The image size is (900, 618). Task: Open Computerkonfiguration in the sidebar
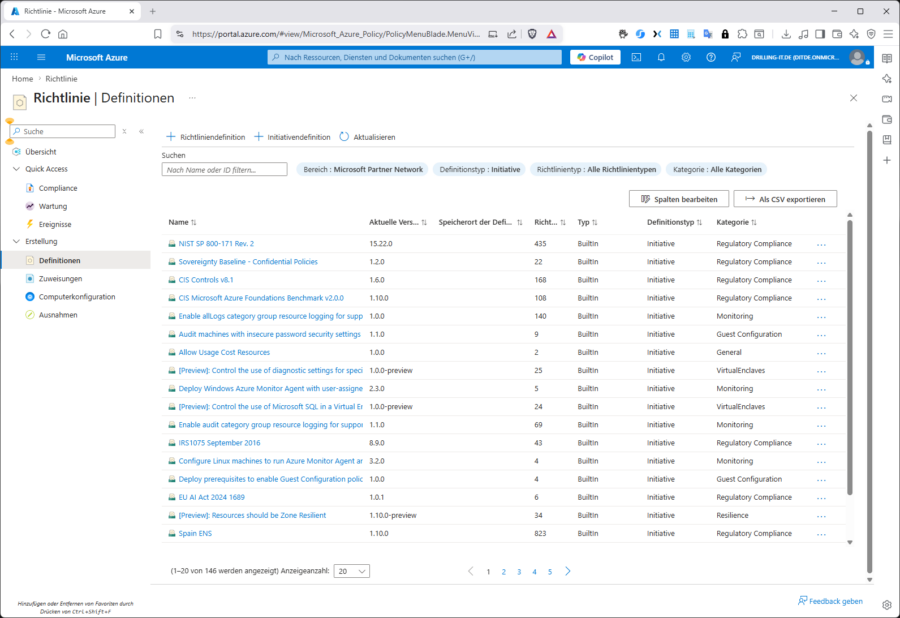[76, 297]
